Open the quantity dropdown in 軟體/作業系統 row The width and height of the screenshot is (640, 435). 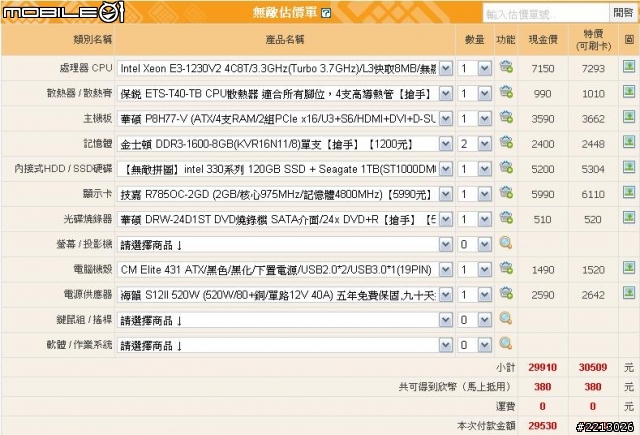[x=474, y=346]
